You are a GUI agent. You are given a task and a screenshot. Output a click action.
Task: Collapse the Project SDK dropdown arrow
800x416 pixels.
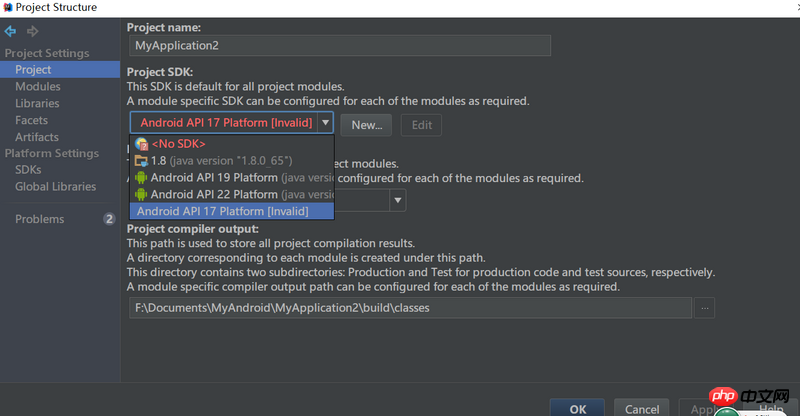coord(325,123)
